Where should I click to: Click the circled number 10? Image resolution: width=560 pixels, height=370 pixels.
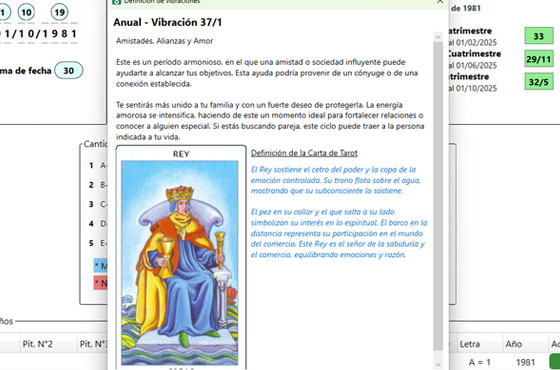[x=26, y=13]
